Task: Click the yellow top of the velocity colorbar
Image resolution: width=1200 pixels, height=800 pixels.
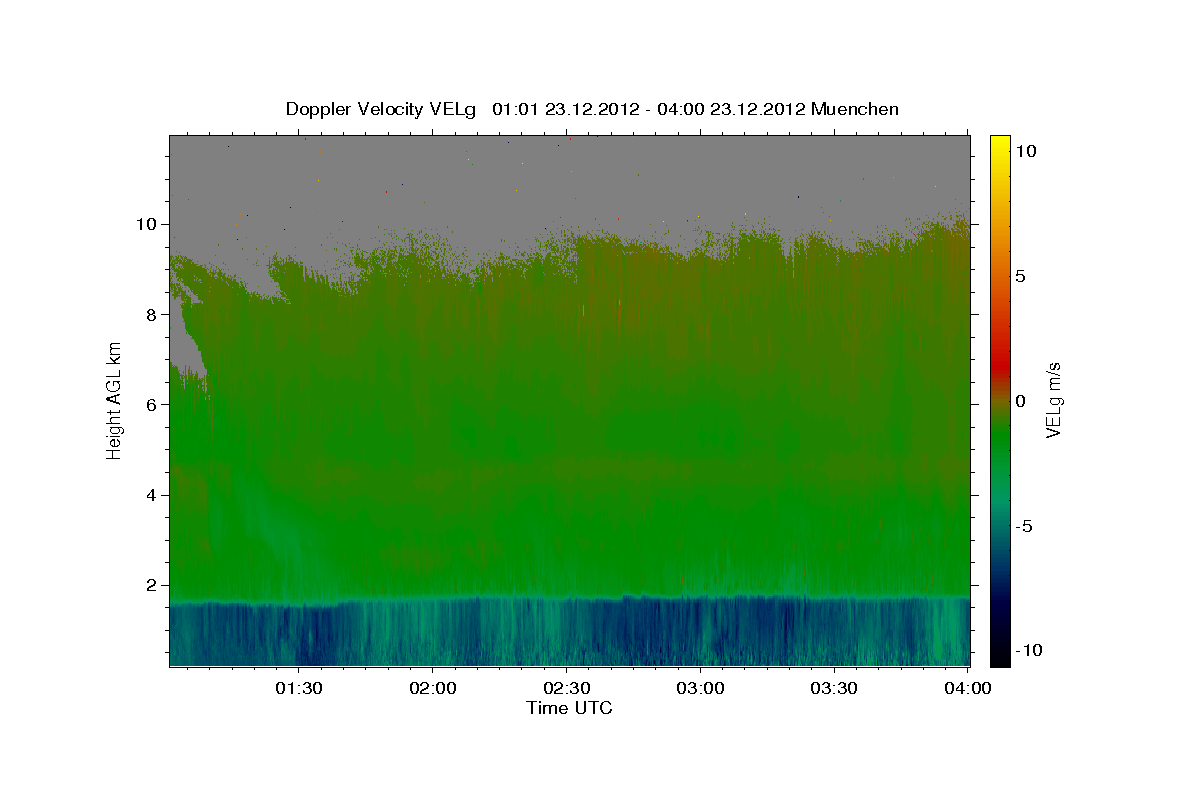Action: (x=999, y=145)
